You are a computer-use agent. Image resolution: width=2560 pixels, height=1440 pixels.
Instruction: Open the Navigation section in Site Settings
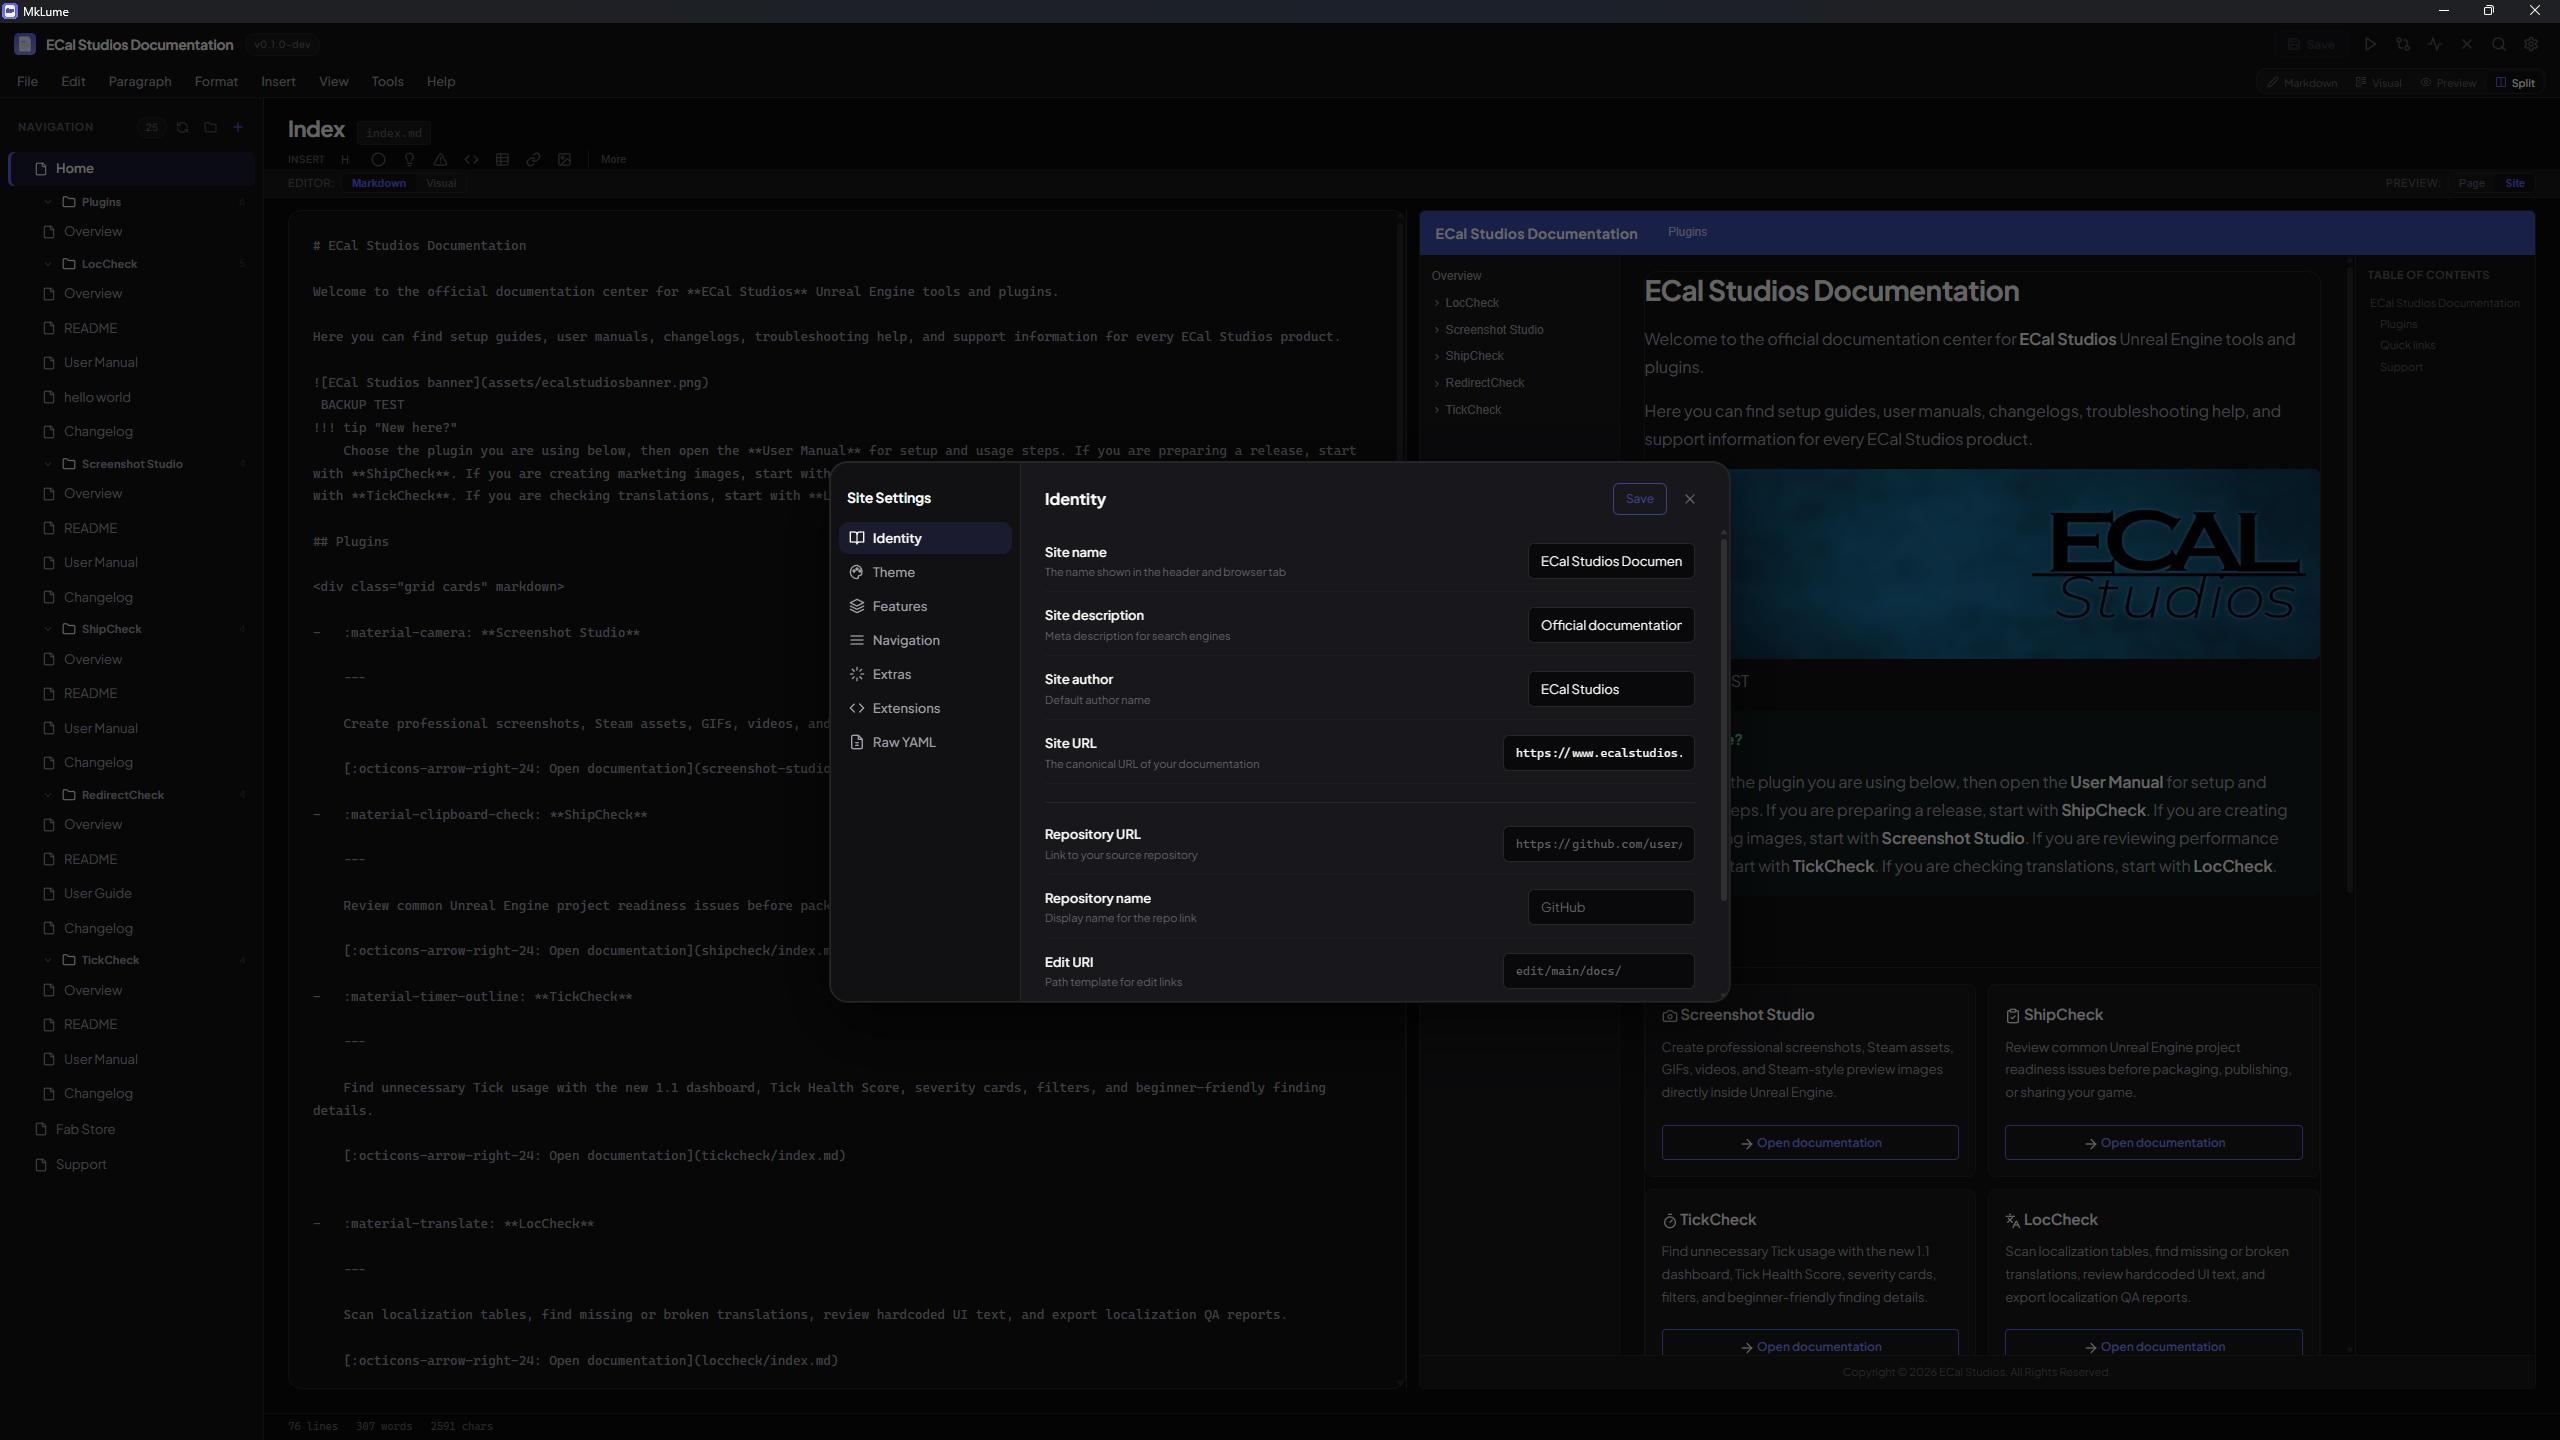925,640
